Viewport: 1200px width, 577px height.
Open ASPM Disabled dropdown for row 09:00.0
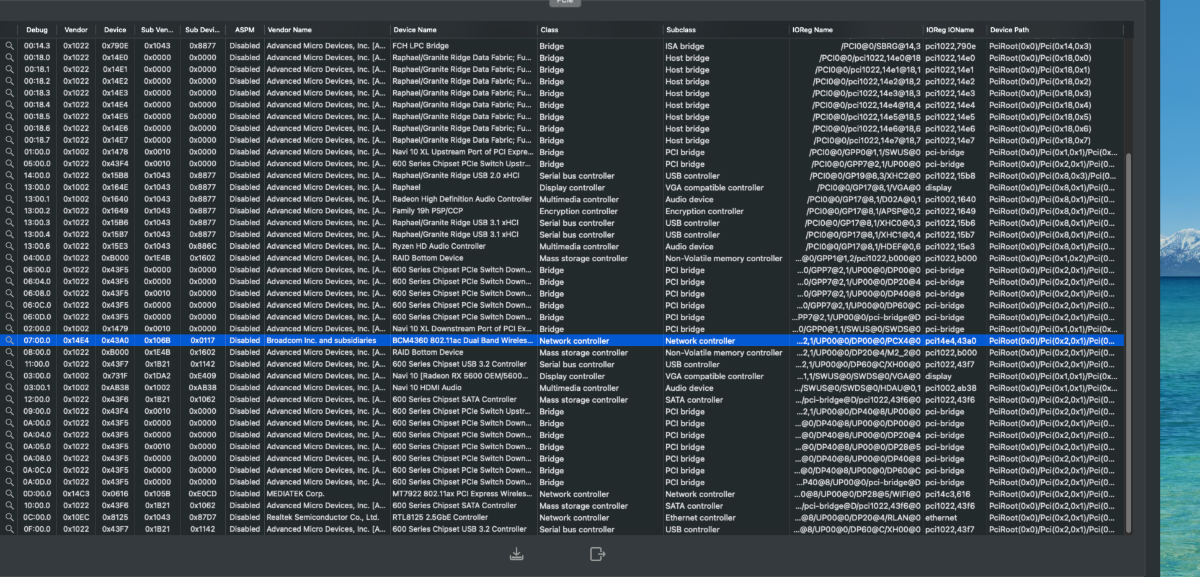click(x=243, y=412)
